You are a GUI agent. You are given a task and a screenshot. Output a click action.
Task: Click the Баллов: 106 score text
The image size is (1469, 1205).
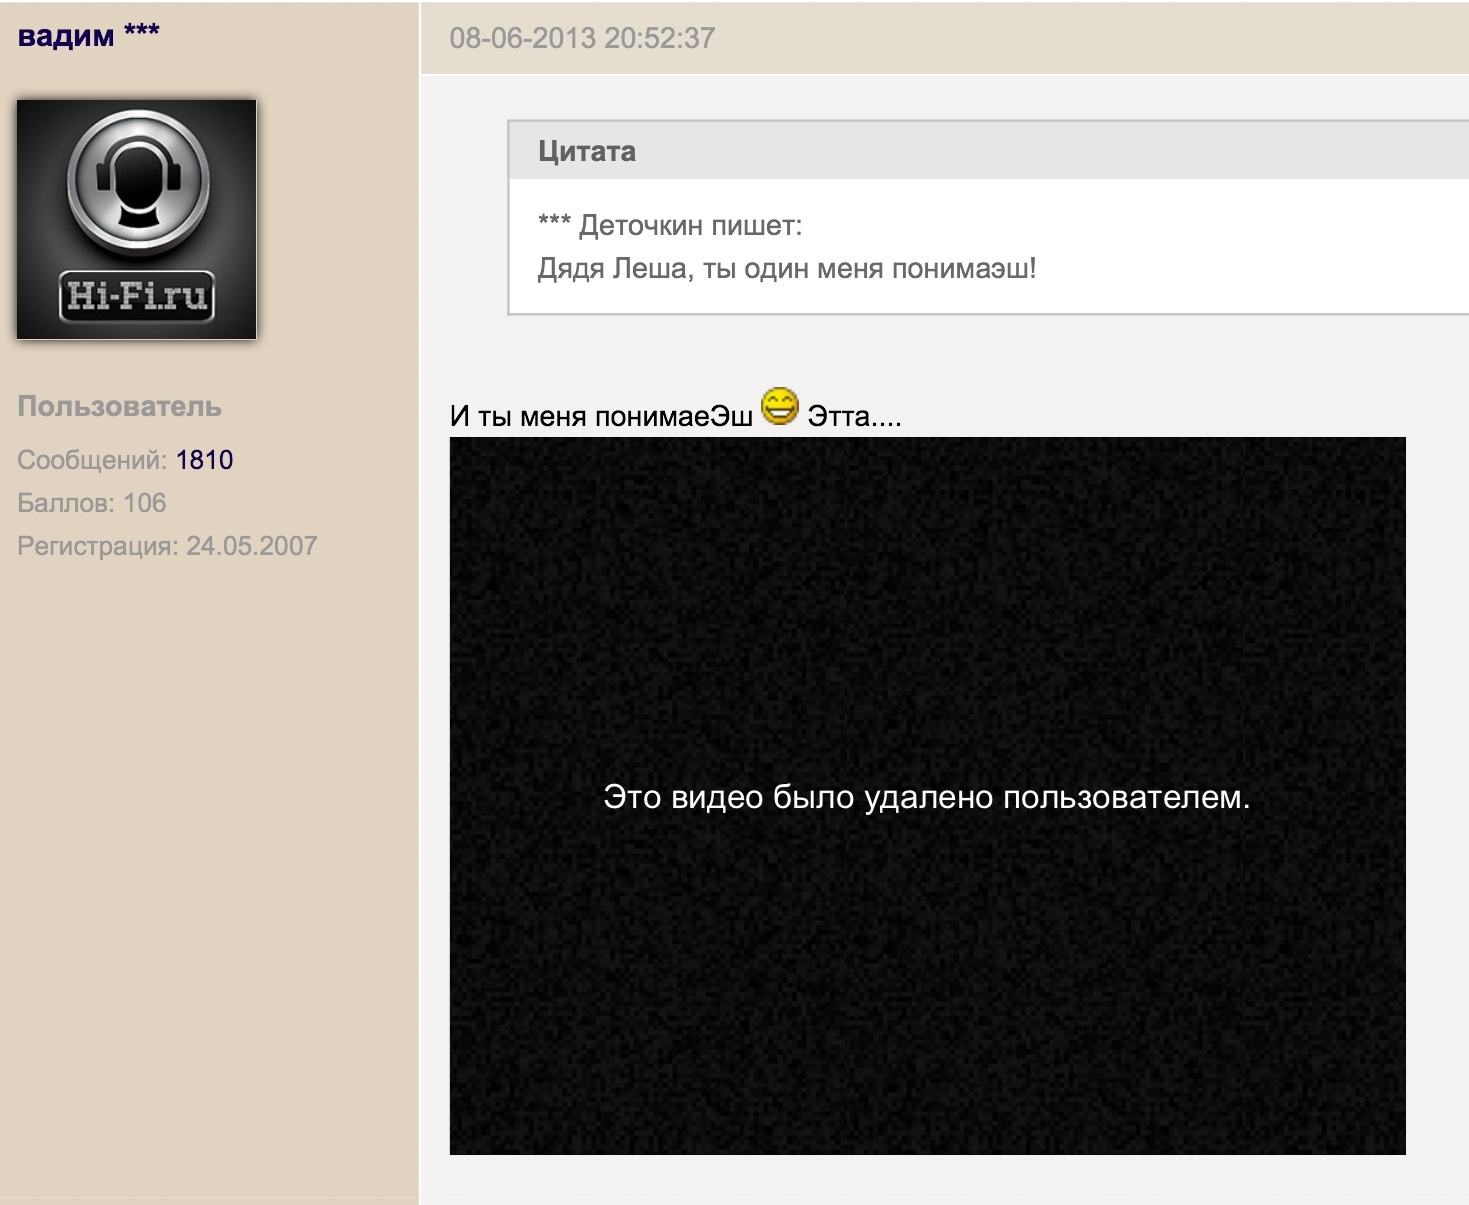click(x=92, y=503)
